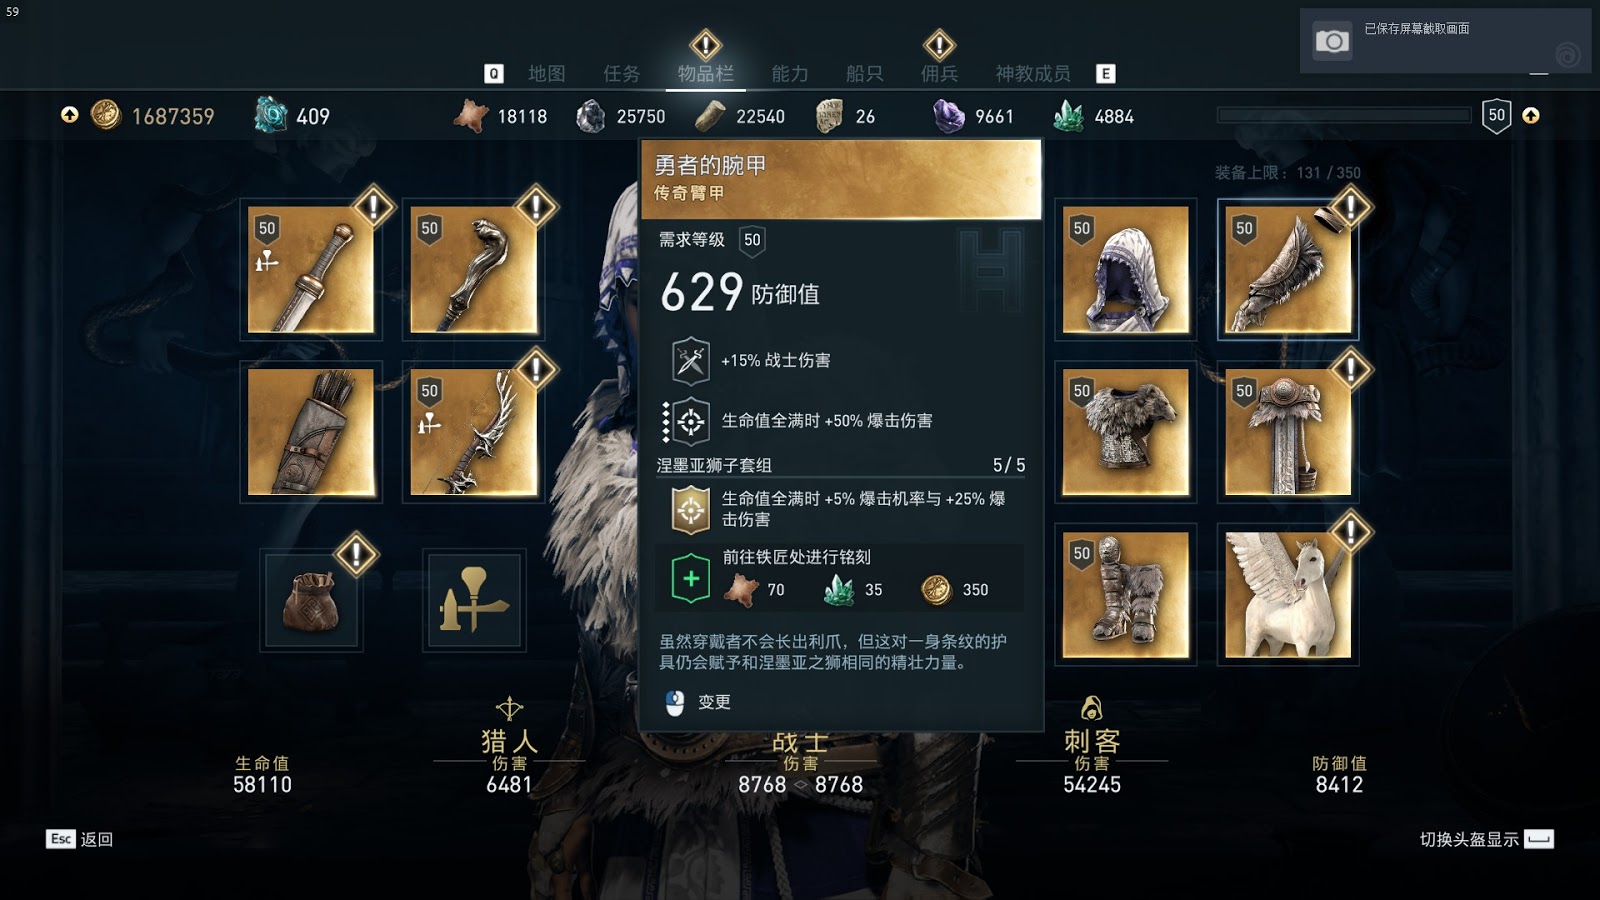Open the 佣兵 mercenaries tab
The image size is (1600, 900).
click(x=939, y=74)
